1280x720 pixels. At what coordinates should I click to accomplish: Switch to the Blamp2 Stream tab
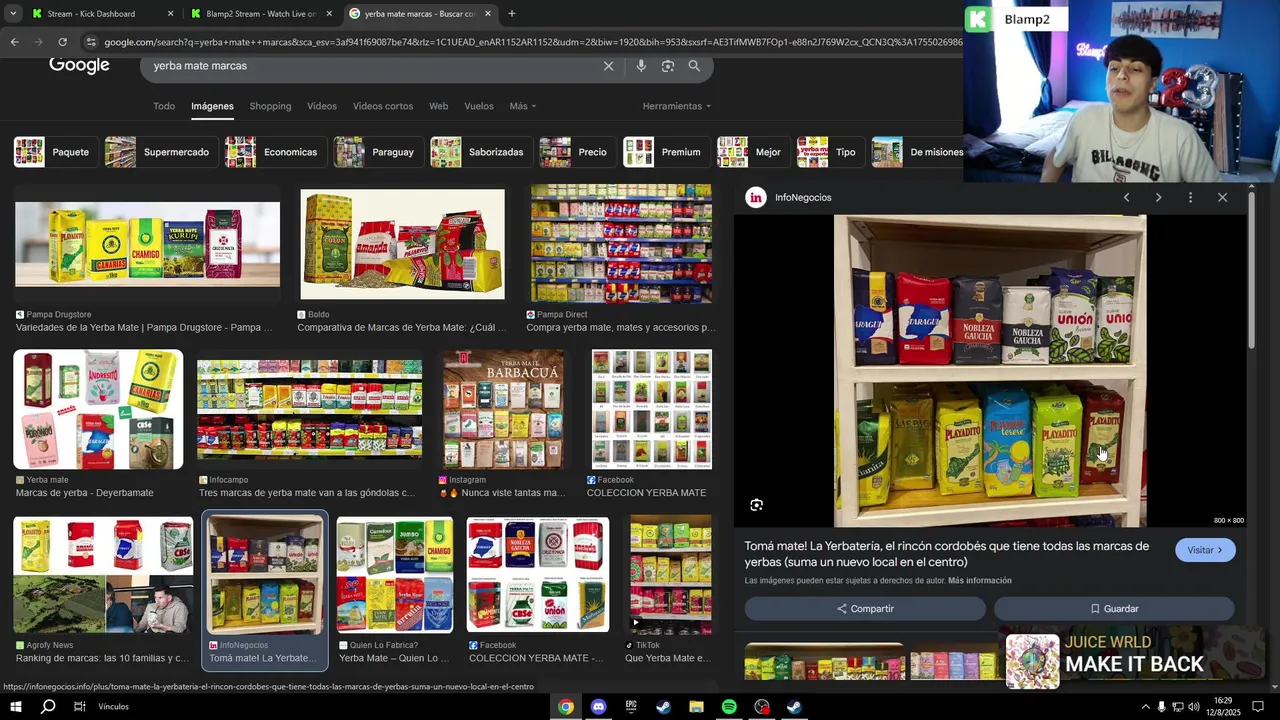coord(261,14)
